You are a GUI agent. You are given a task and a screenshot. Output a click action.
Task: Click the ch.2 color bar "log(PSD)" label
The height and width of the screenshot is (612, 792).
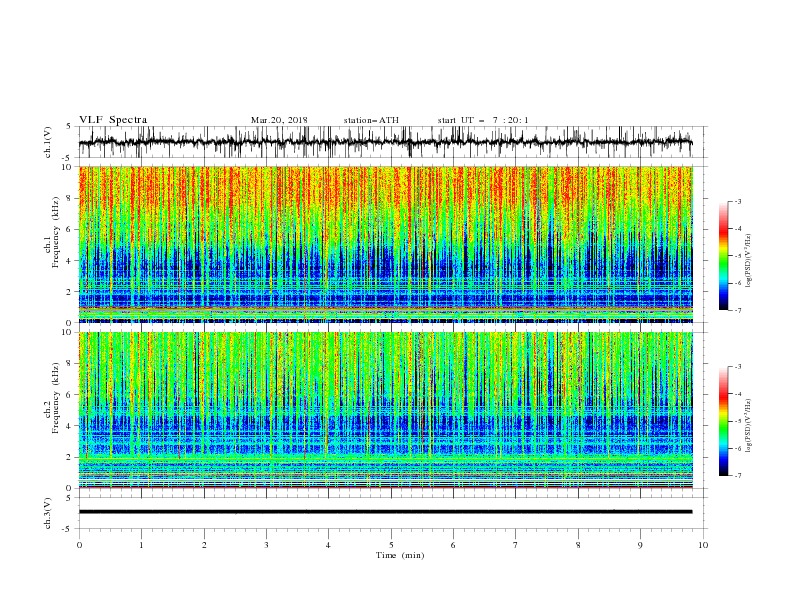pyautogui.click(x=749, y=426)
